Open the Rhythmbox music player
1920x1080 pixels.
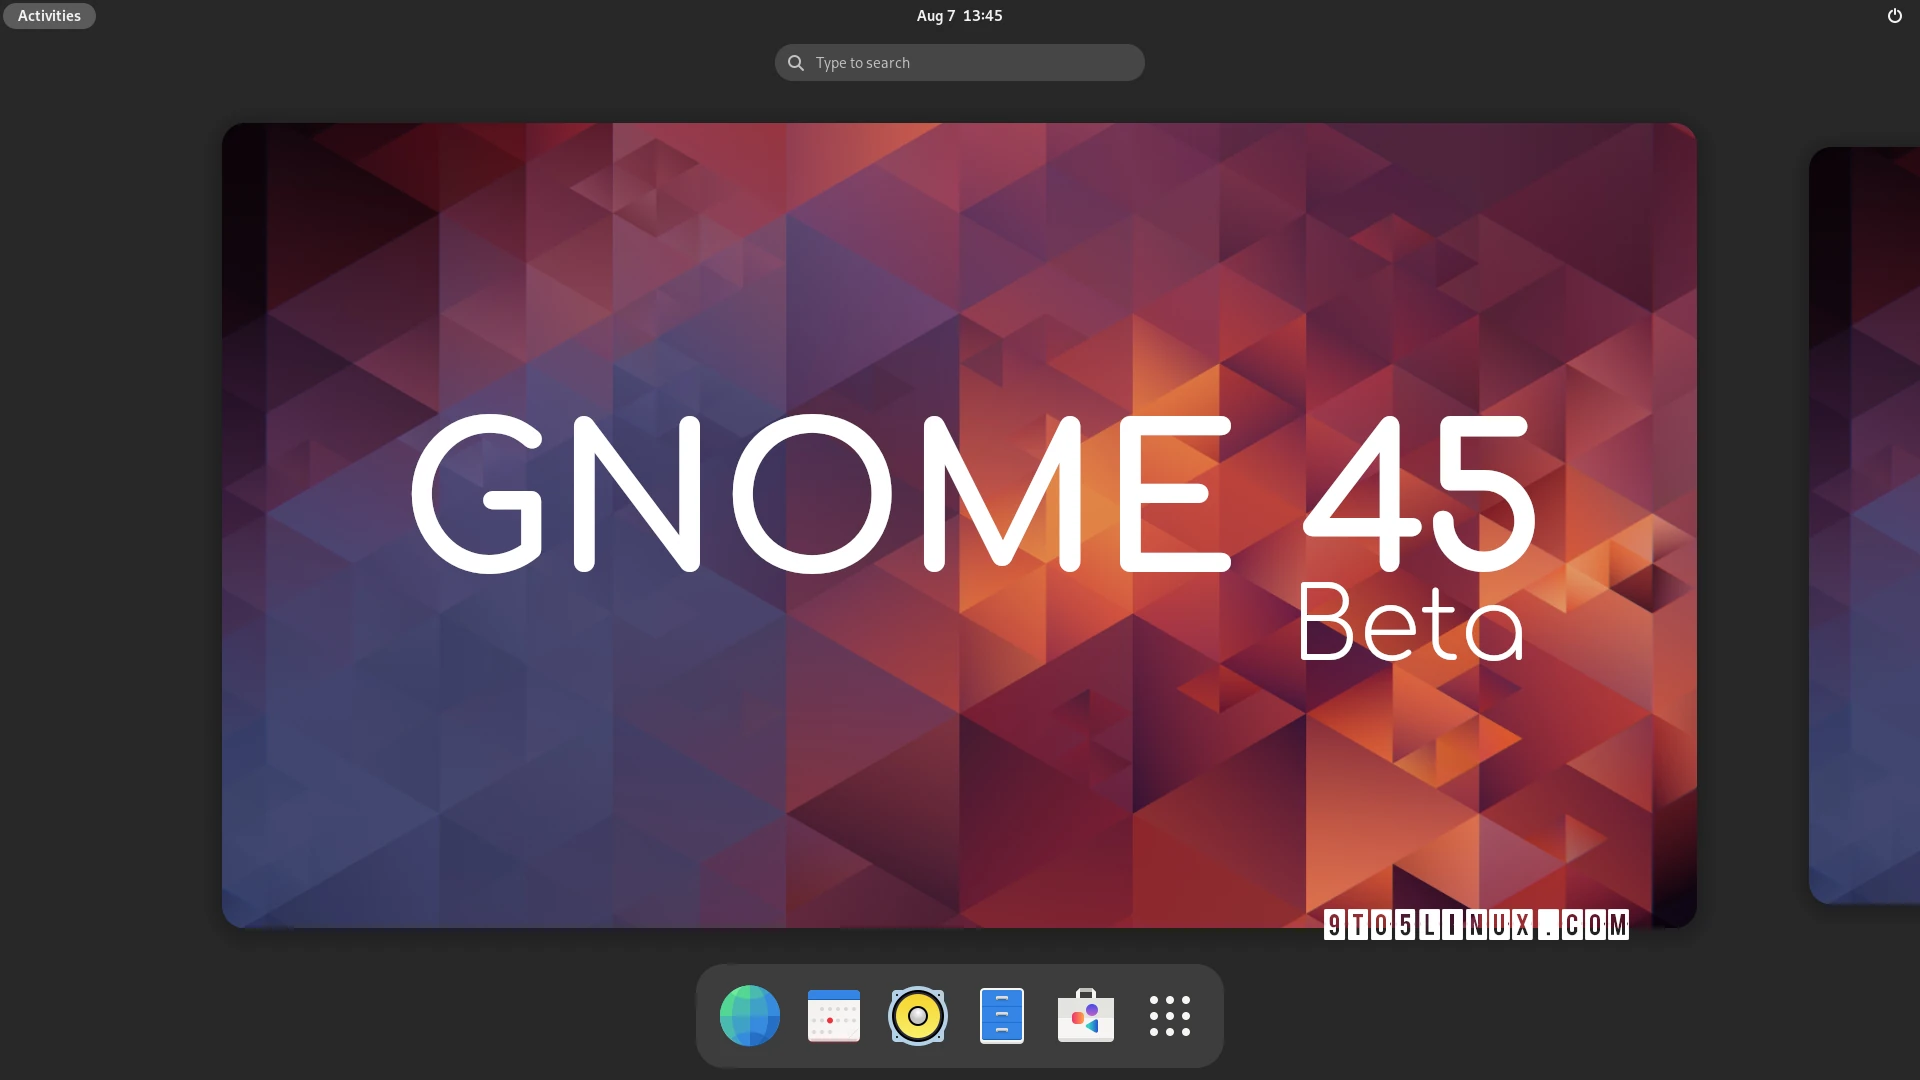[918, 1015]
